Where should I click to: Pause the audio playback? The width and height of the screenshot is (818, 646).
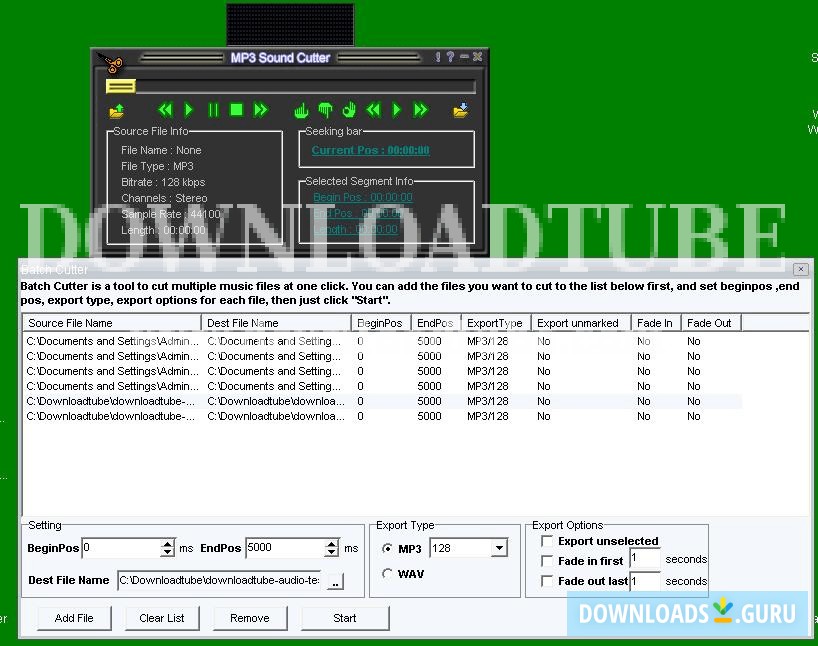point(212,110)
